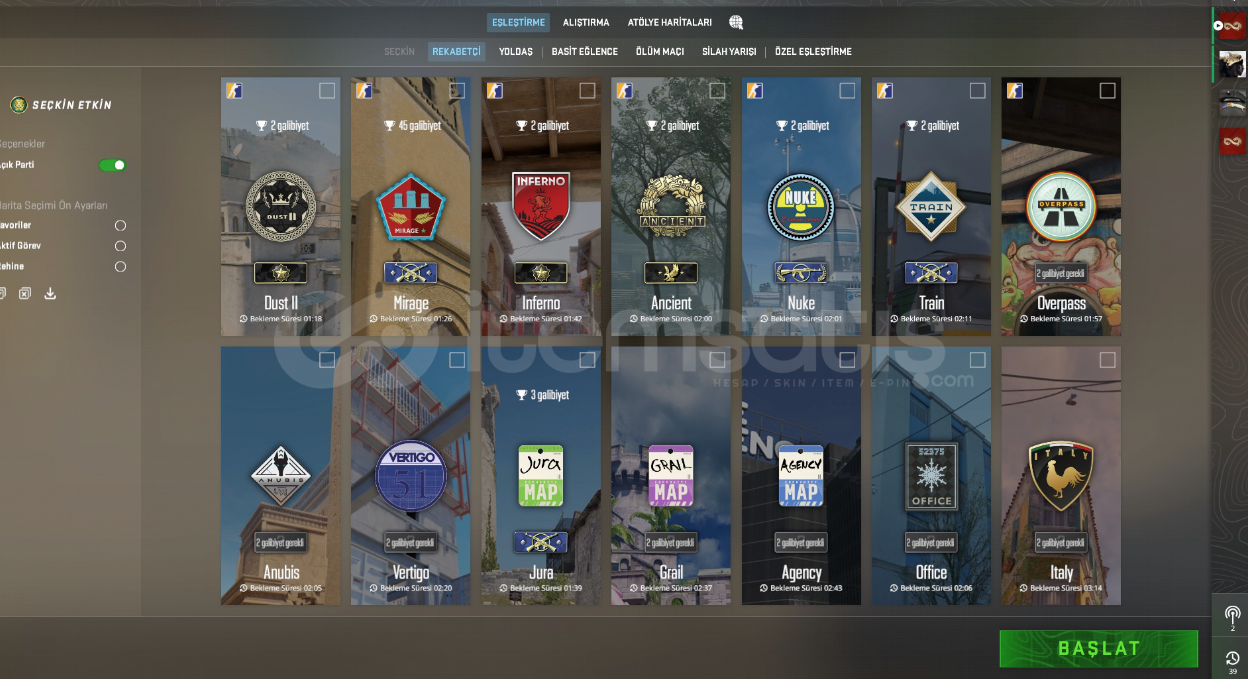Click the Italy rooster badge

tap(1061, 476)
